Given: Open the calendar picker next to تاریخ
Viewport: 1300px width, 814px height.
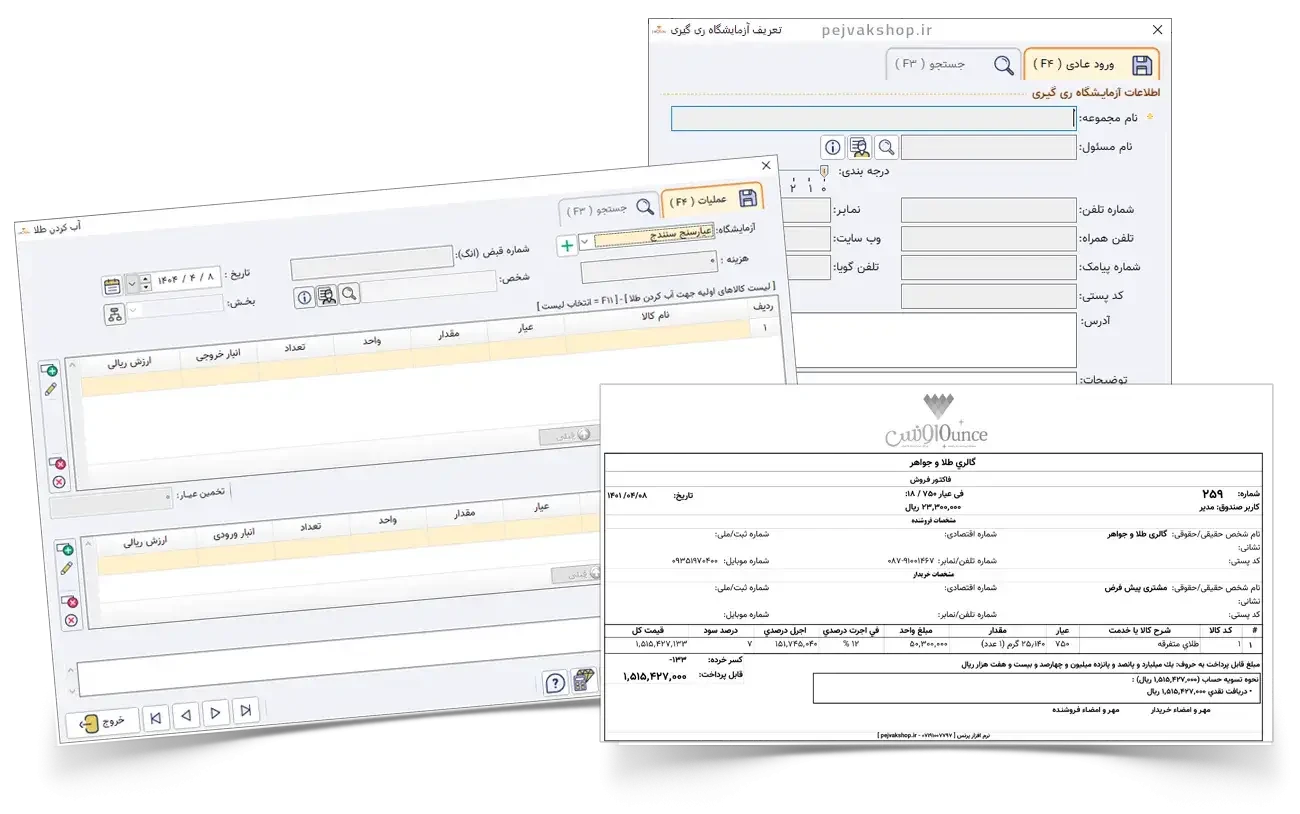Looking at the screenshot, I should (x=113, y=285).
